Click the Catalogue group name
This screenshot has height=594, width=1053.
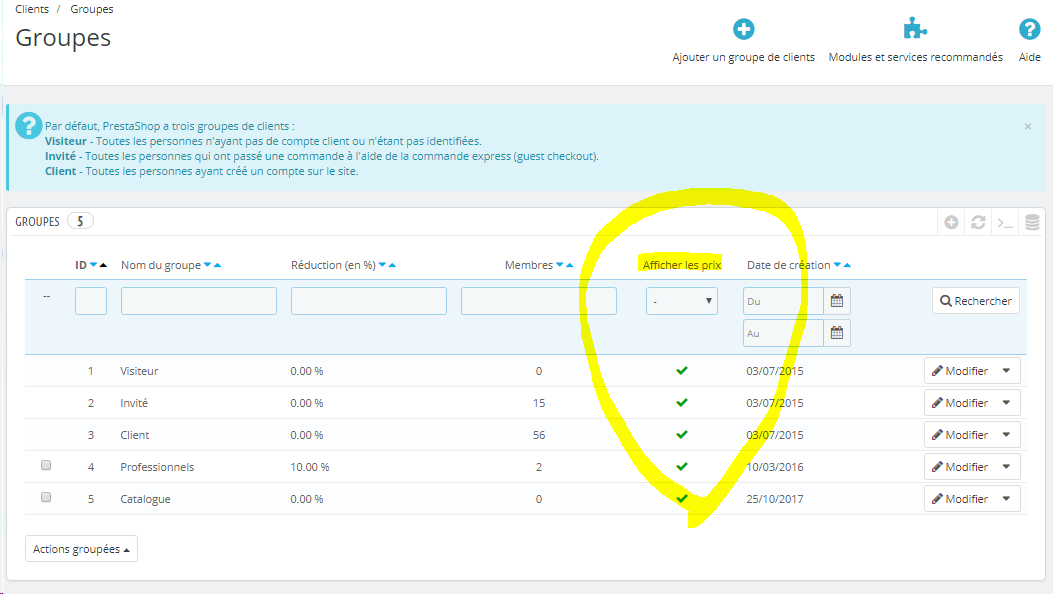pos(145,499)
